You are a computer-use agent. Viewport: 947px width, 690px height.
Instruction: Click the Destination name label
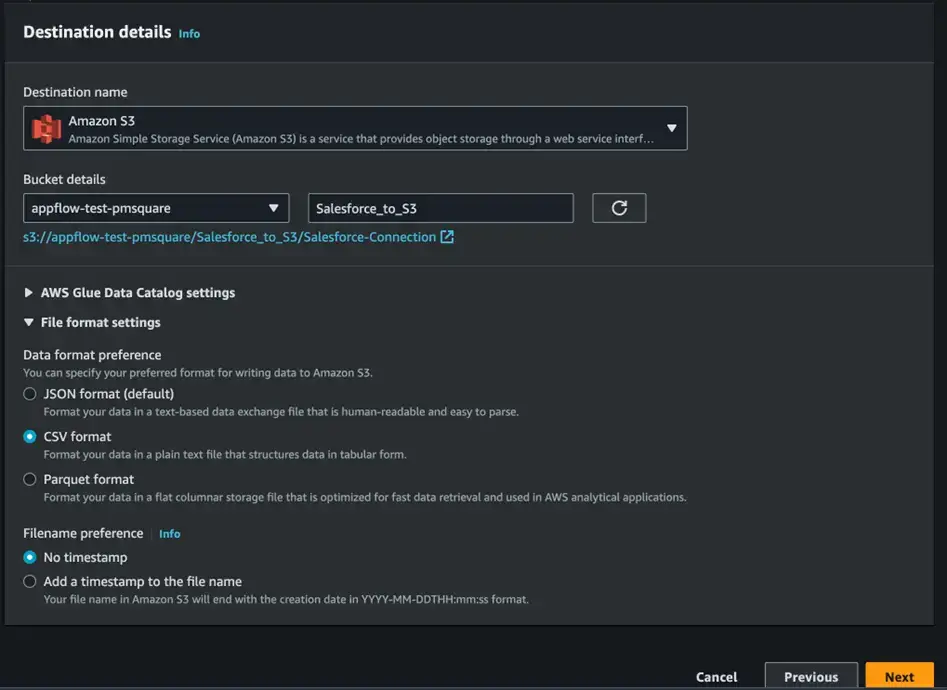[x=75, y=92]
